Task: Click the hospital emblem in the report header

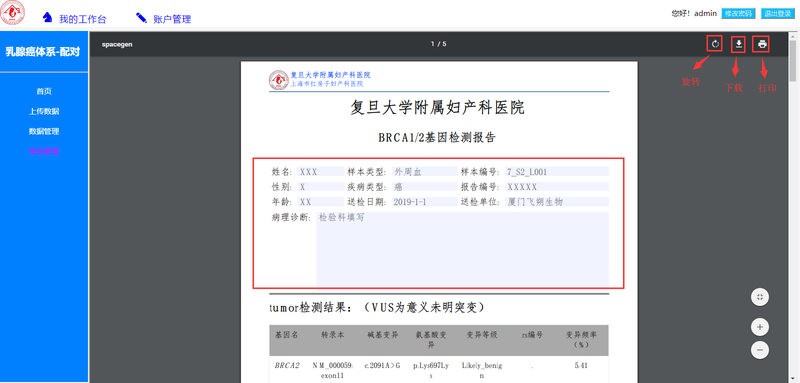Action: (x=279, y=80)
